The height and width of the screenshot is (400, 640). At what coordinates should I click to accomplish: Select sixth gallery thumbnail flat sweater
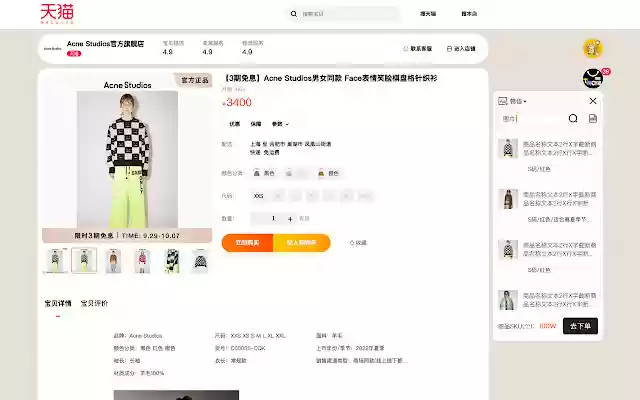click(x=200, y=260)
